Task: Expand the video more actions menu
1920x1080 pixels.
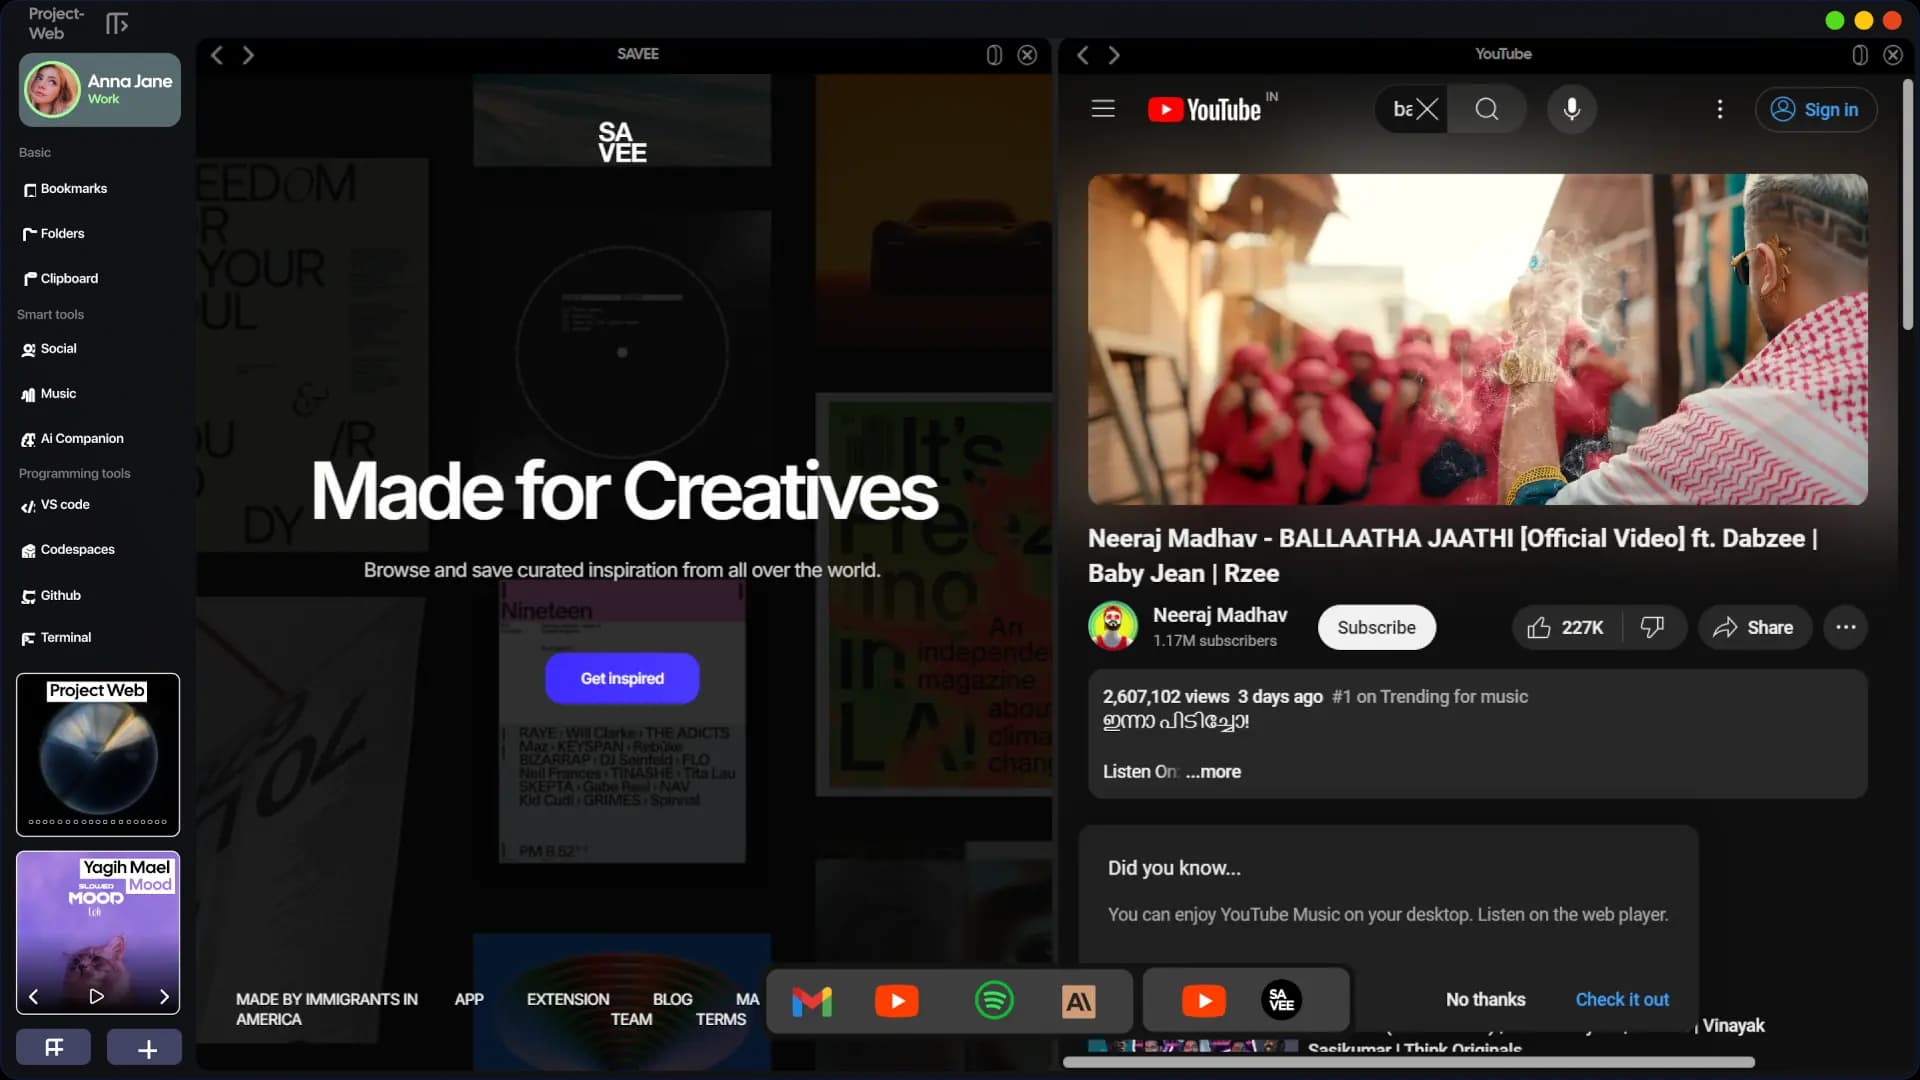Action: click(x=1846, y=628)
